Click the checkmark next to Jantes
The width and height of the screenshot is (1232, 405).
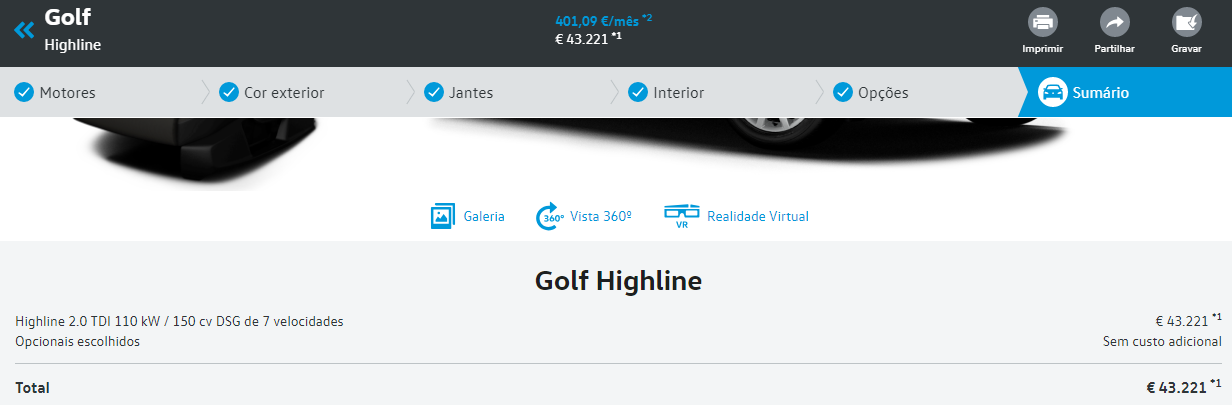tap(434, 92)
